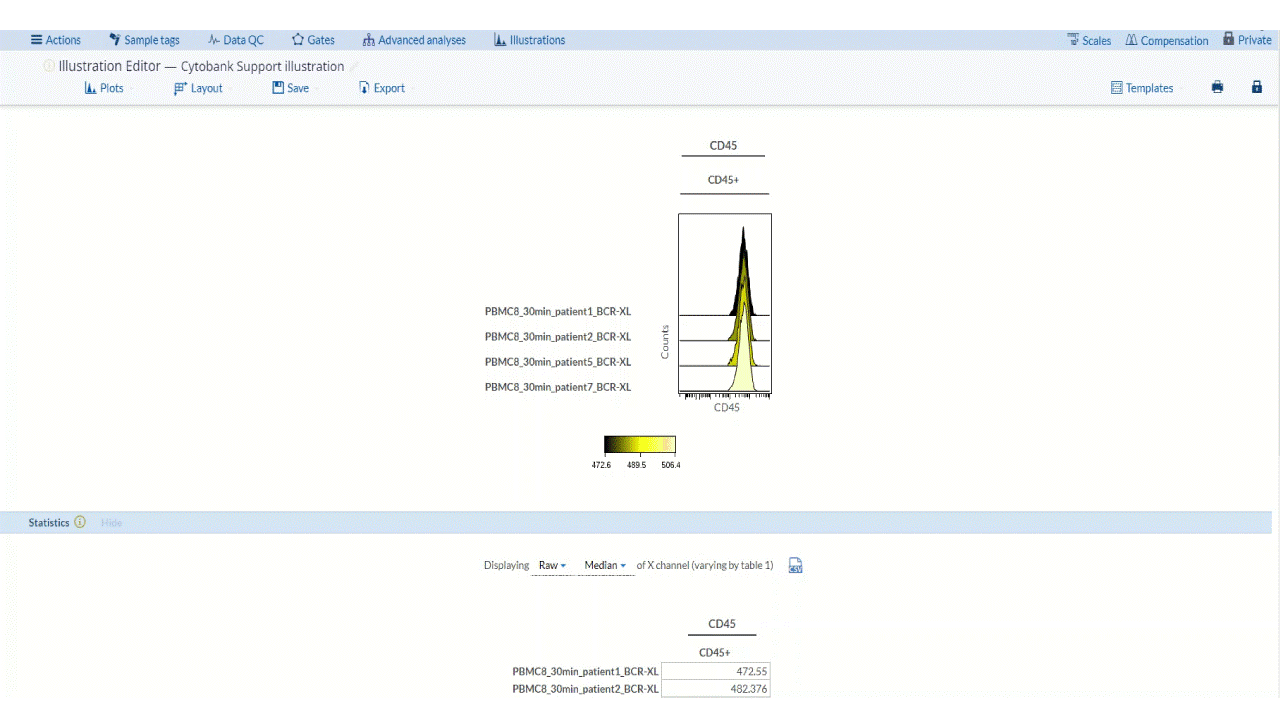Viewport: 1280px width, 720px height.
Task: Open the Advanced analyses menu
Action: tap(414, 40)
